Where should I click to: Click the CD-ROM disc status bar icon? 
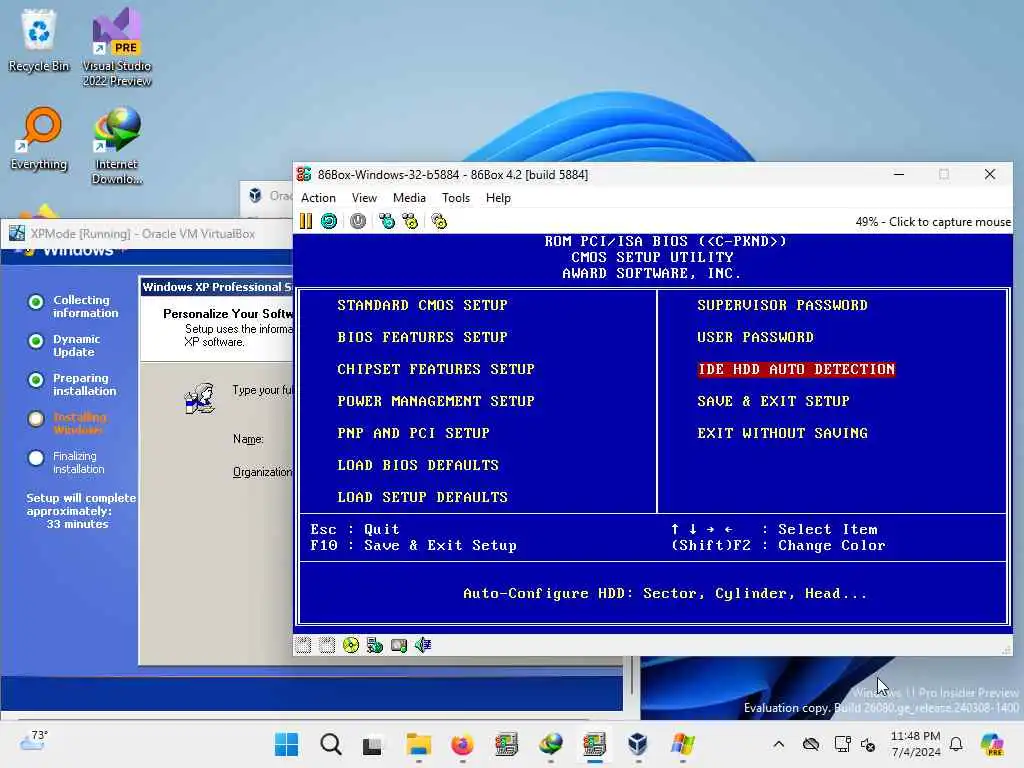click(x=351, y=645)
